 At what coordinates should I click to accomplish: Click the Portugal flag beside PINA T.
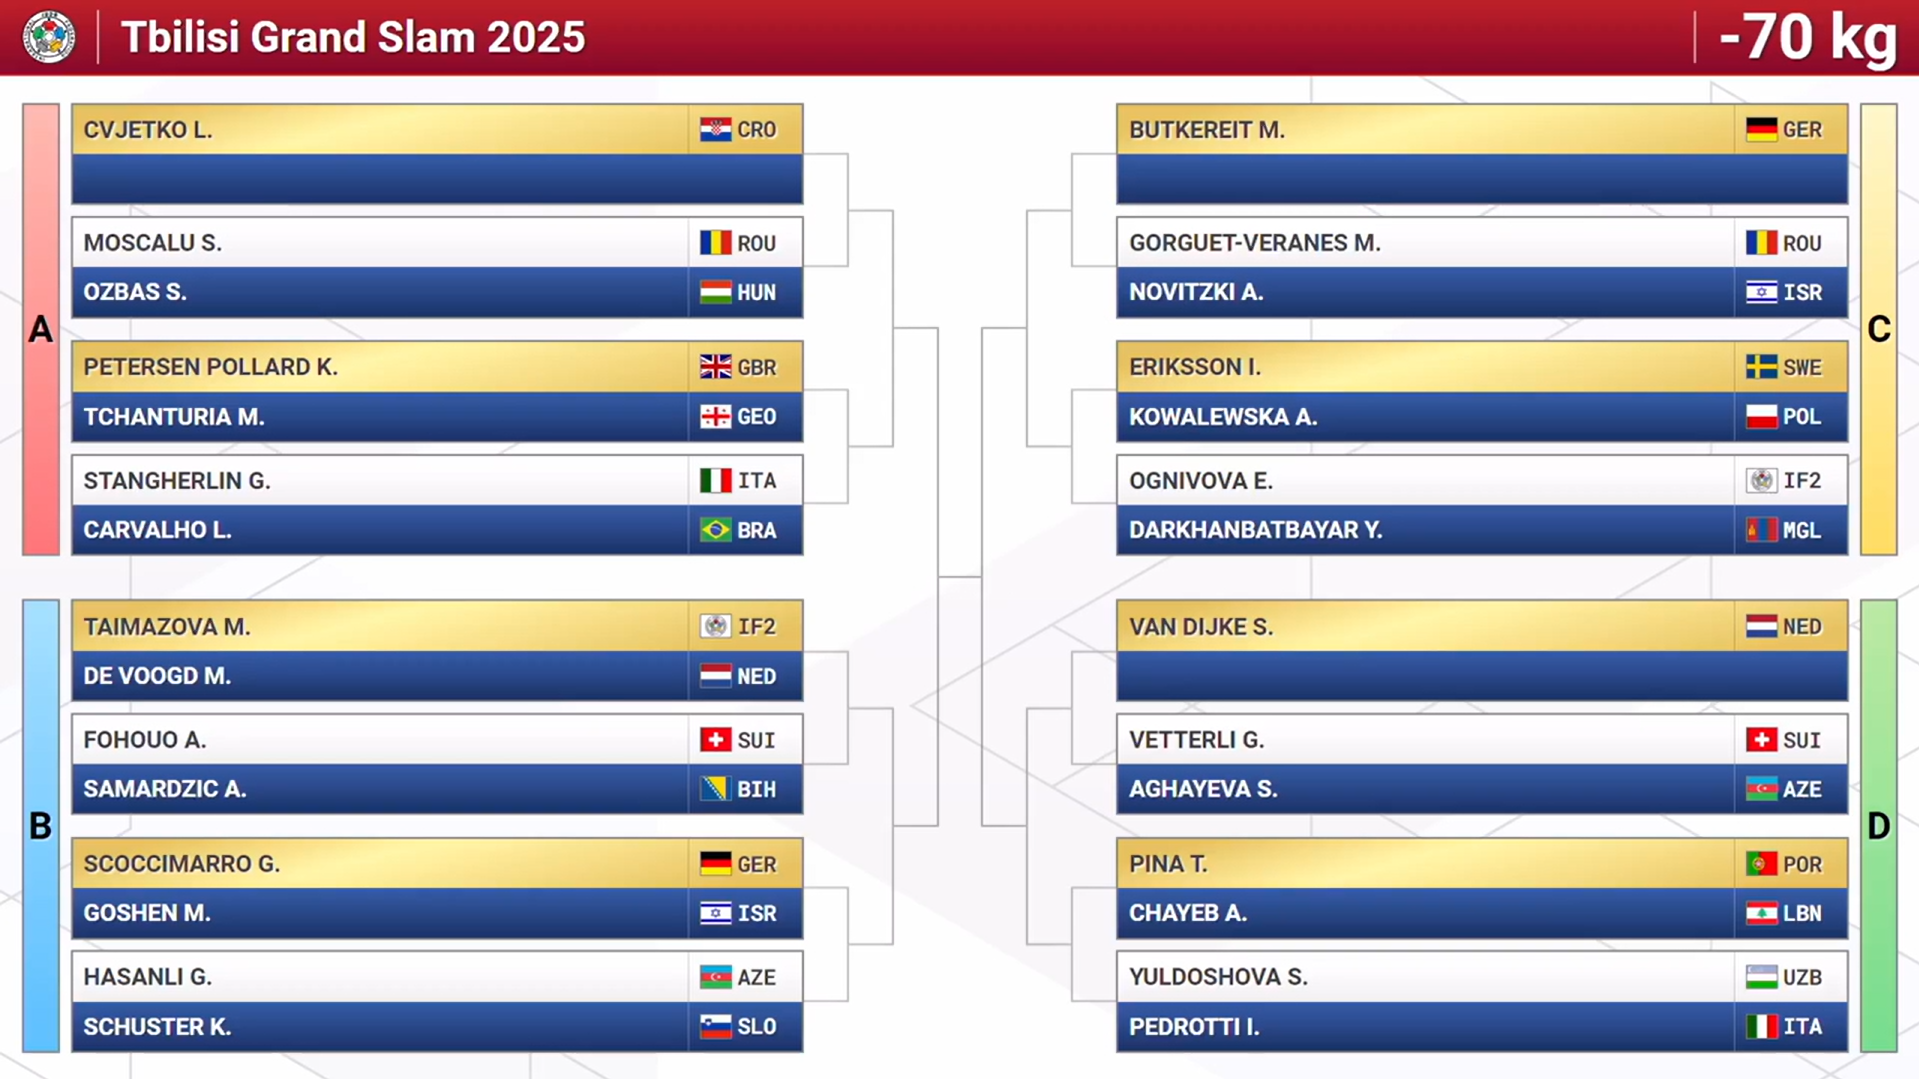tap(1761, 864)
